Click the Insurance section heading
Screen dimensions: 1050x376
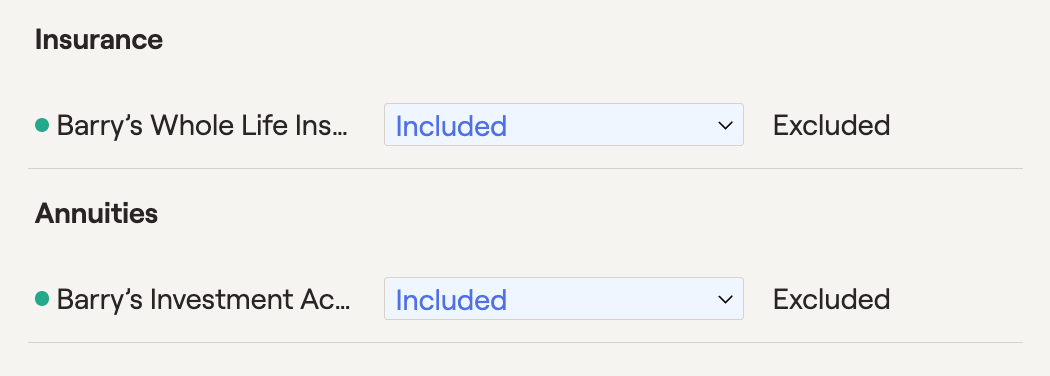pos(98,40)
